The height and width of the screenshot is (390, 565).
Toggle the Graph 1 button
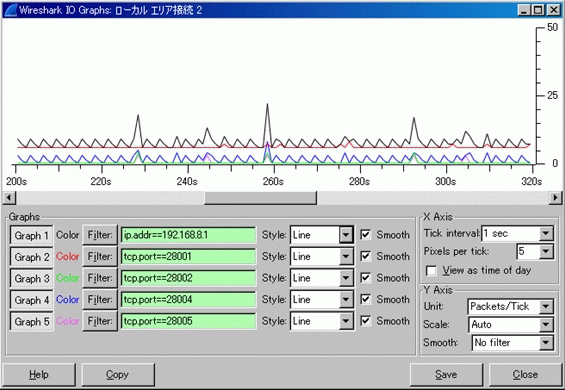click(32, 235)
